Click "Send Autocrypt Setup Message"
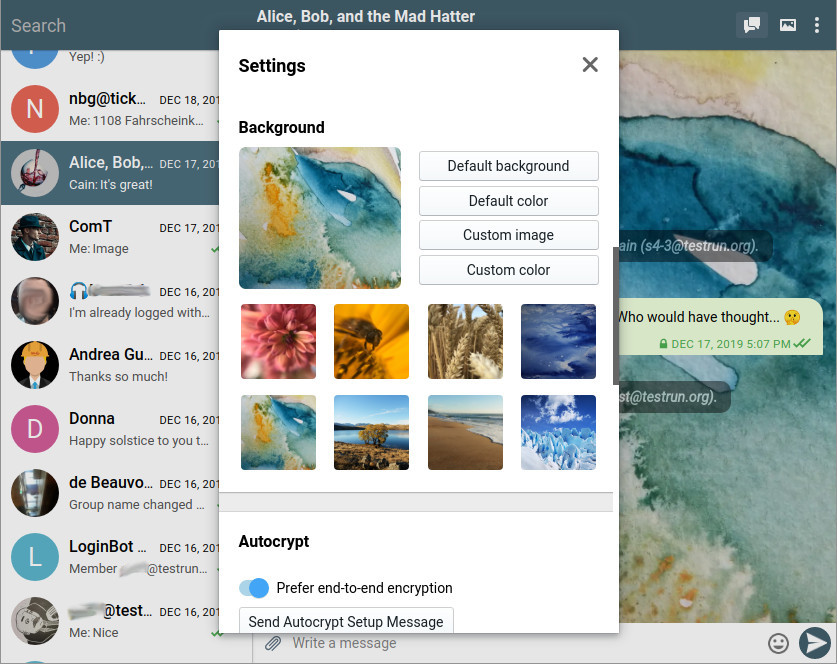Image resolution: width=837 pixels, height=664 pixels. [346, 621]
